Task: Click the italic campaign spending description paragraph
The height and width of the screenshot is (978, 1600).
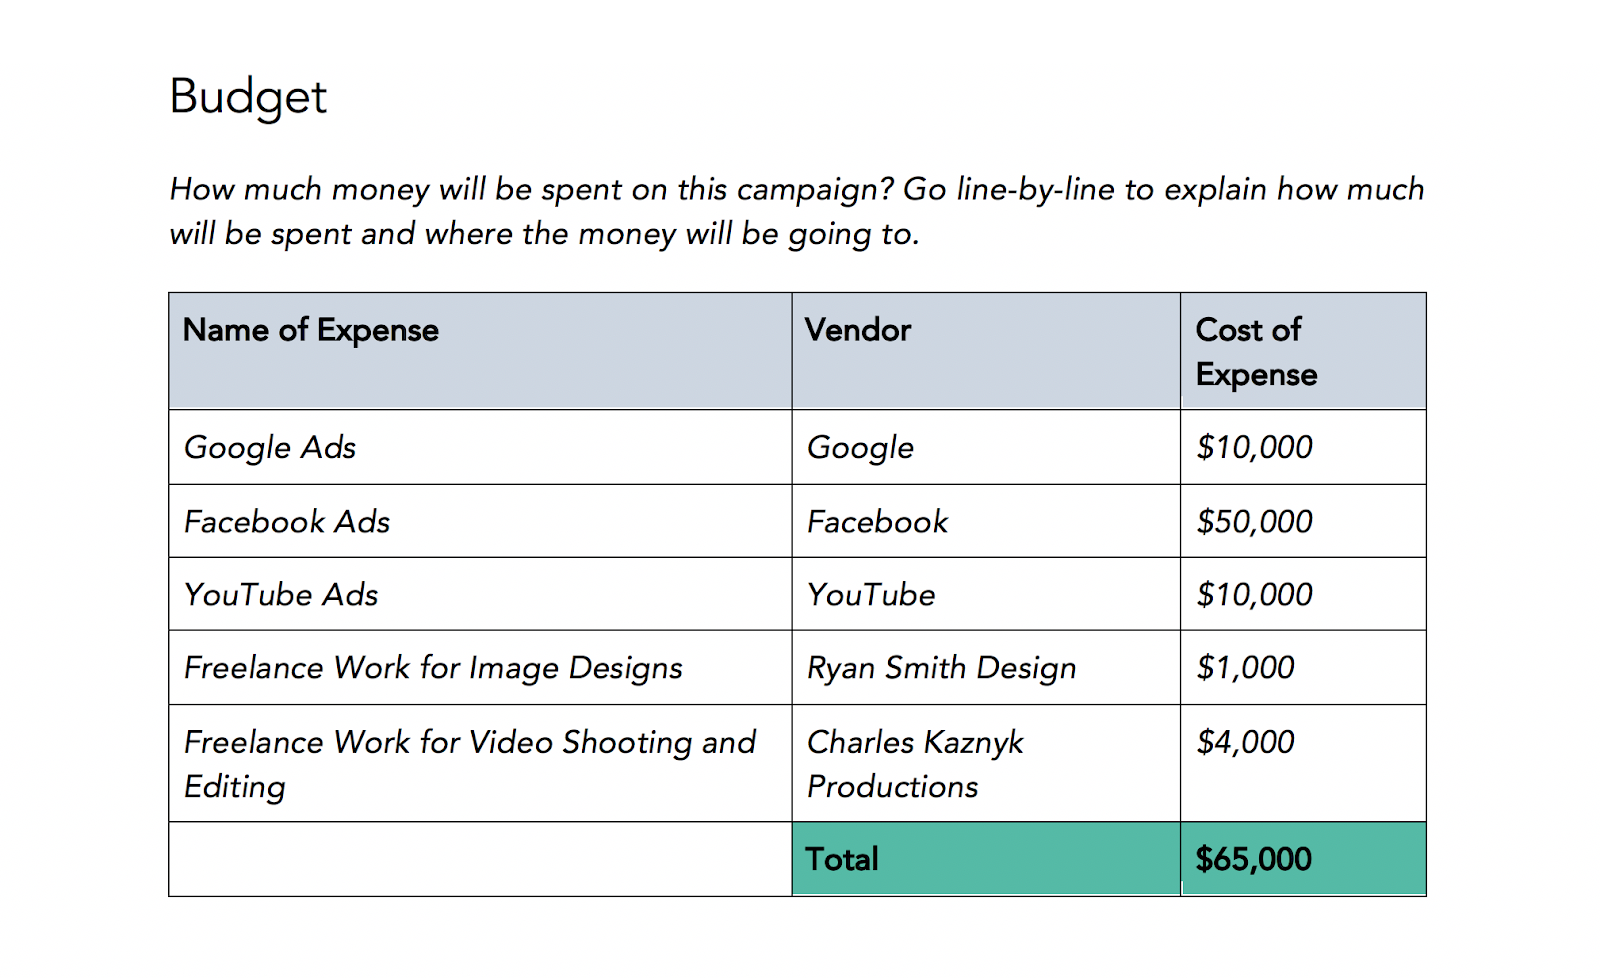Action: tap(796, 211)
